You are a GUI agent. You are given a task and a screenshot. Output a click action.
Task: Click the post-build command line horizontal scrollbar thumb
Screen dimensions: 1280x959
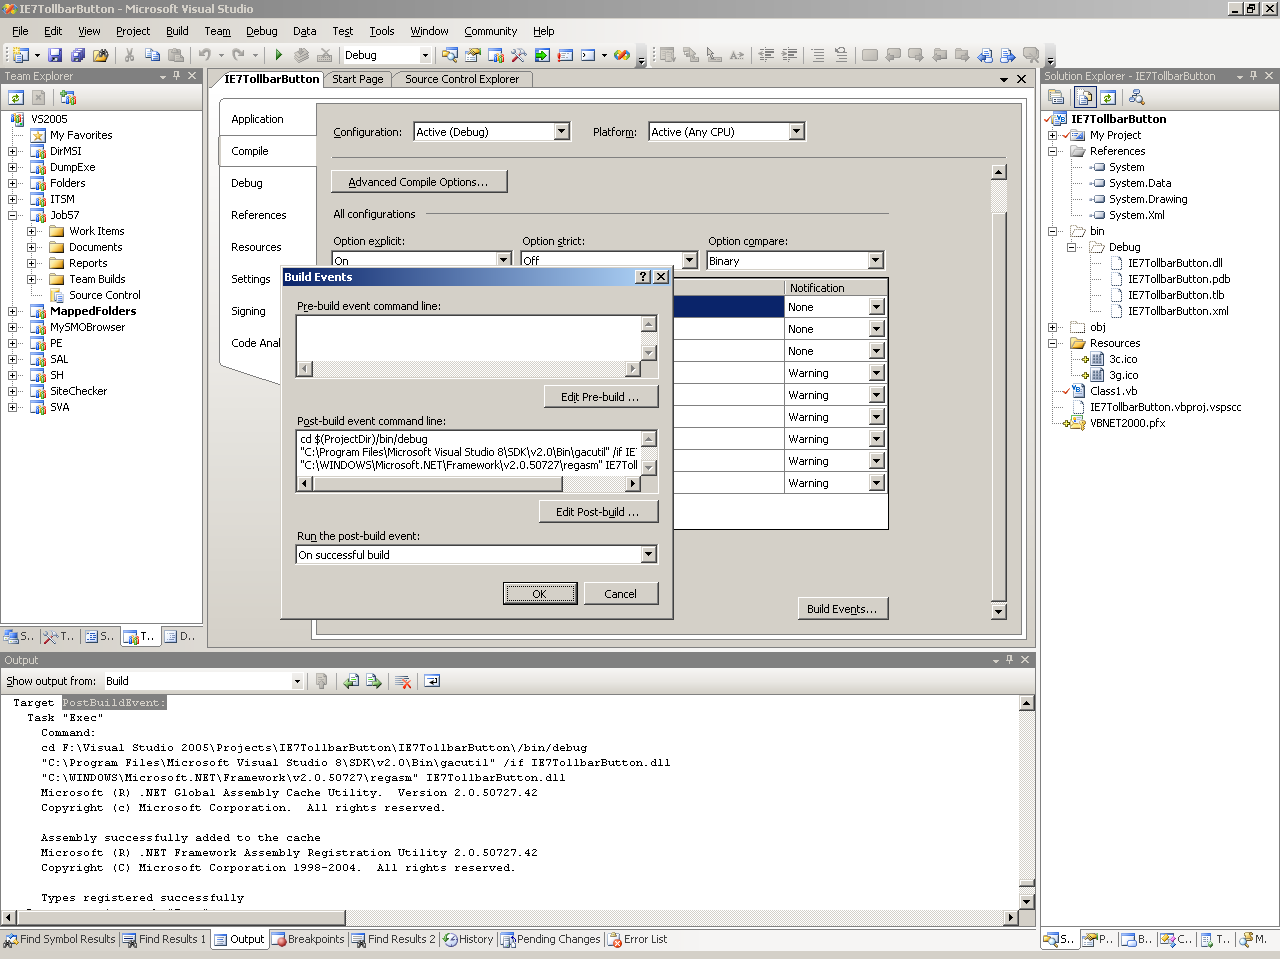tap(438, 484)
